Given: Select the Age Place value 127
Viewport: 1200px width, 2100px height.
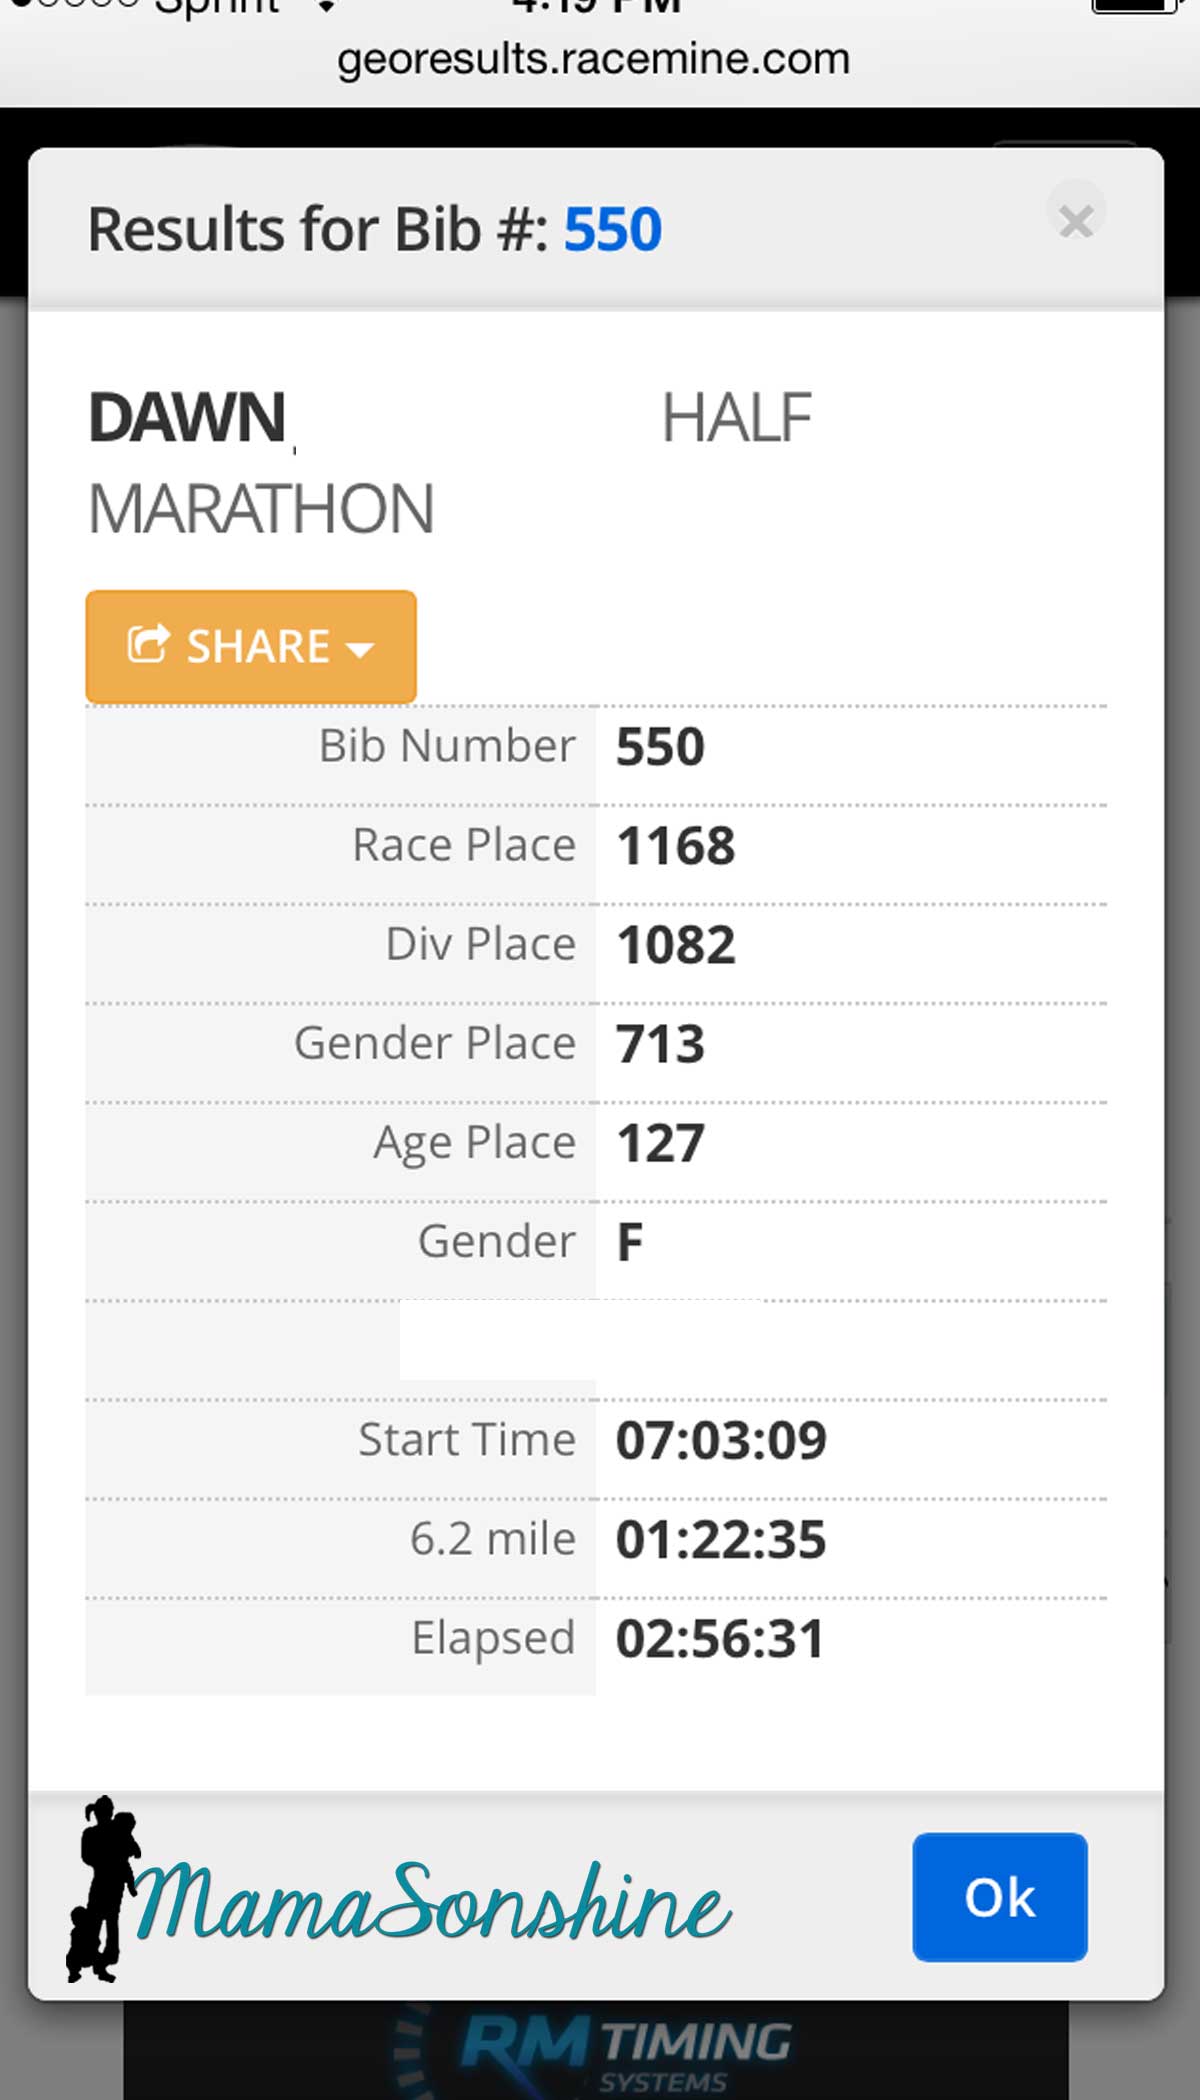Looking at the screenshot, I should pos(660,1143).
